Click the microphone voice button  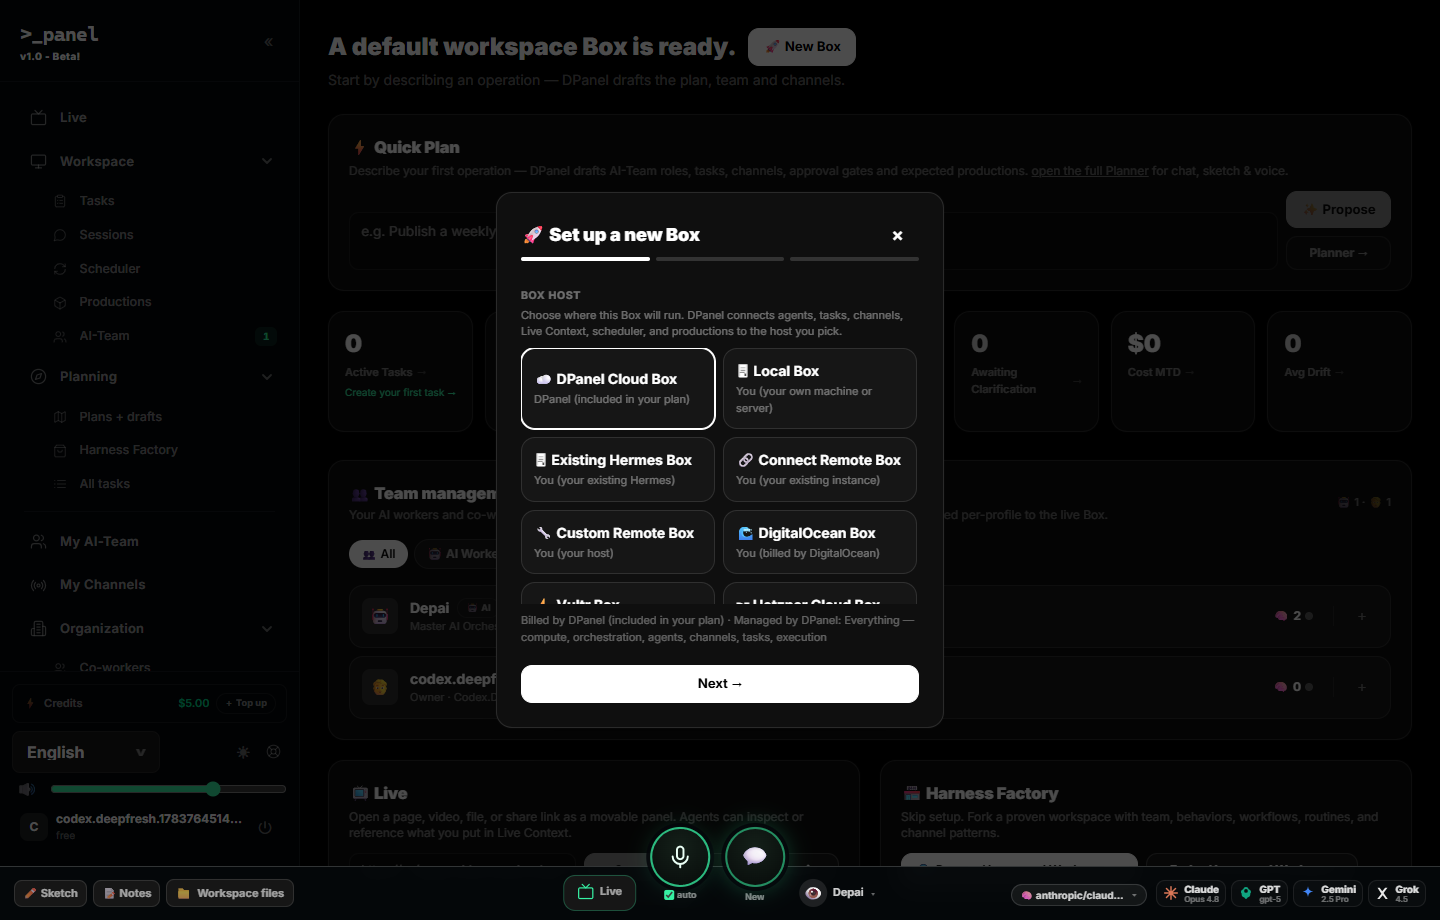click(680, 857)
